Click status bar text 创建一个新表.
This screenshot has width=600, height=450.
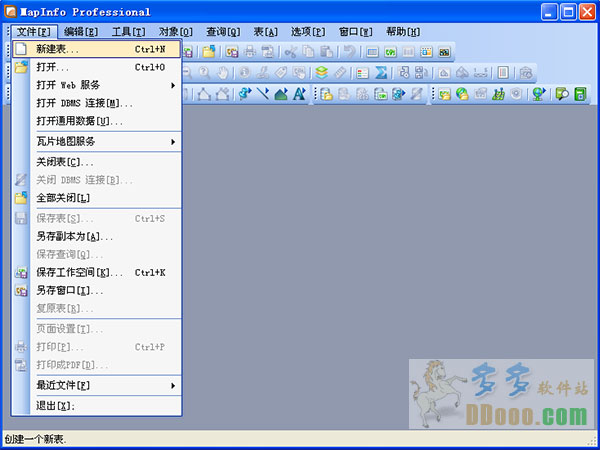click(x=35, y=439)
